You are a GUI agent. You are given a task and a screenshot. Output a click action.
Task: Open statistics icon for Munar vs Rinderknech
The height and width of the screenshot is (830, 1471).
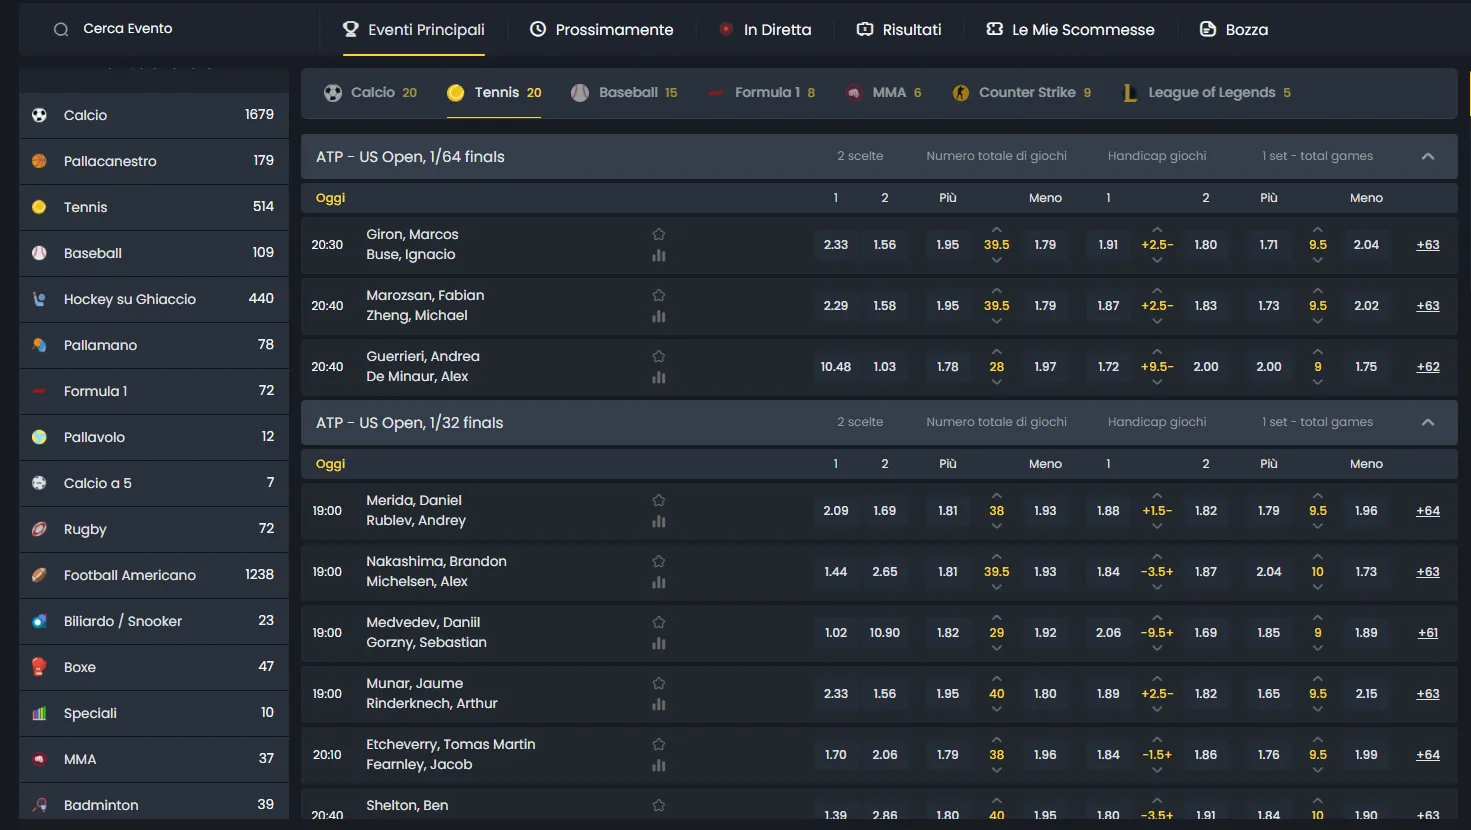(658, 705)
